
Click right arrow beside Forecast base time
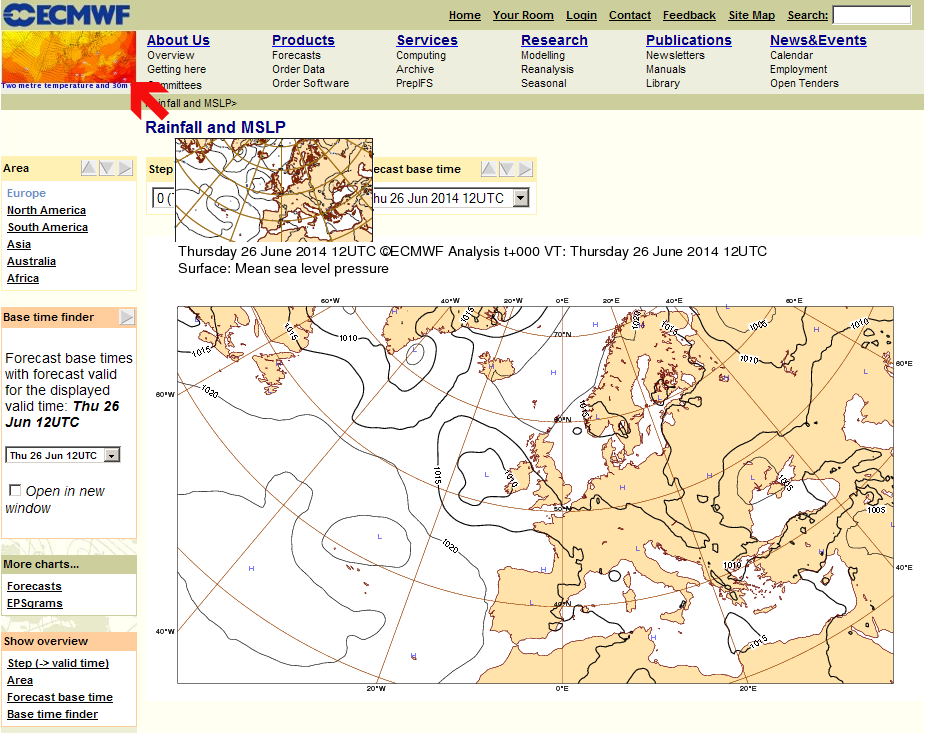point(525,169)
